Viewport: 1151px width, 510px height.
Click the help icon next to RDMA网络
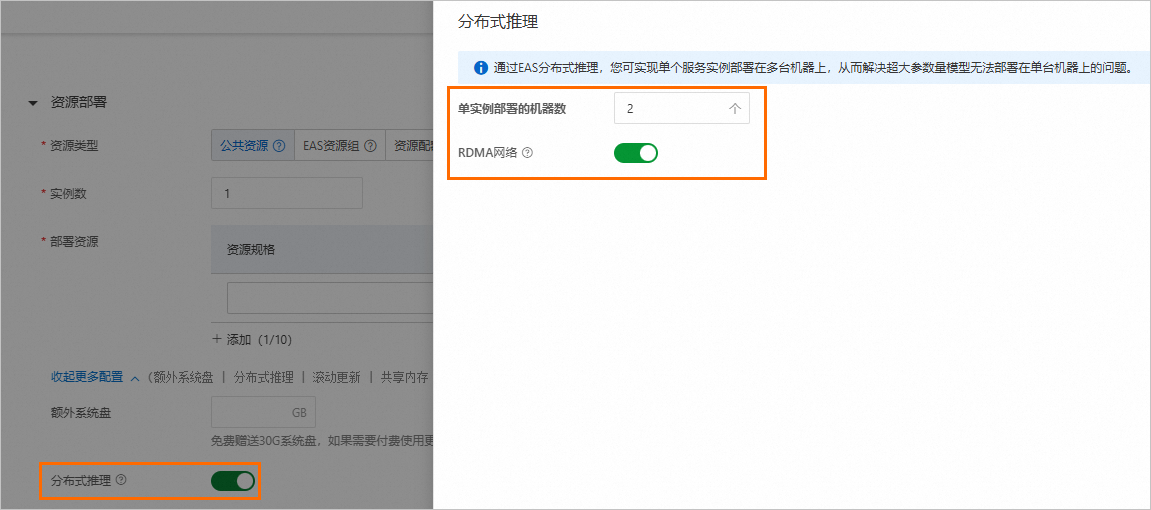[527, 153]
